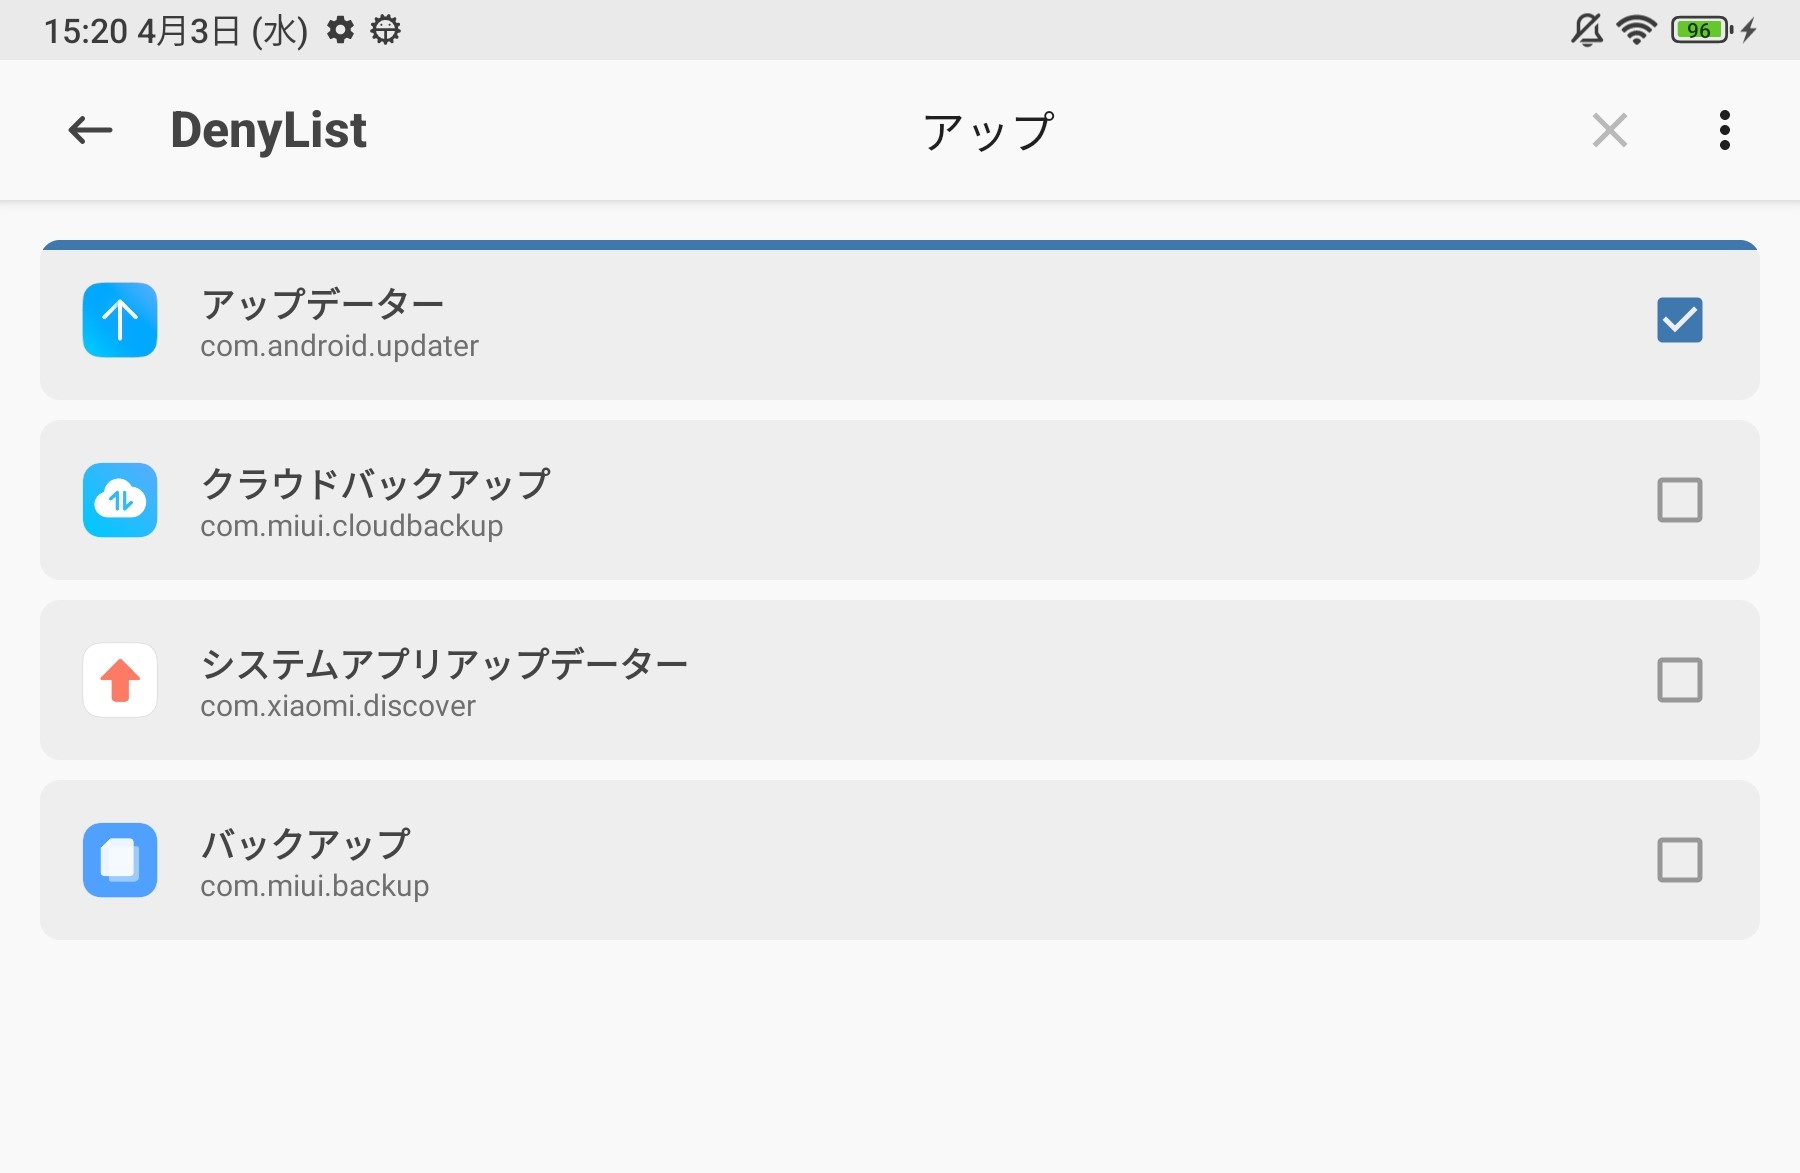This screenshot has height=1173, width=1800.
Task: Tap the battery indicator in status bar
Action: (1702, 30)
